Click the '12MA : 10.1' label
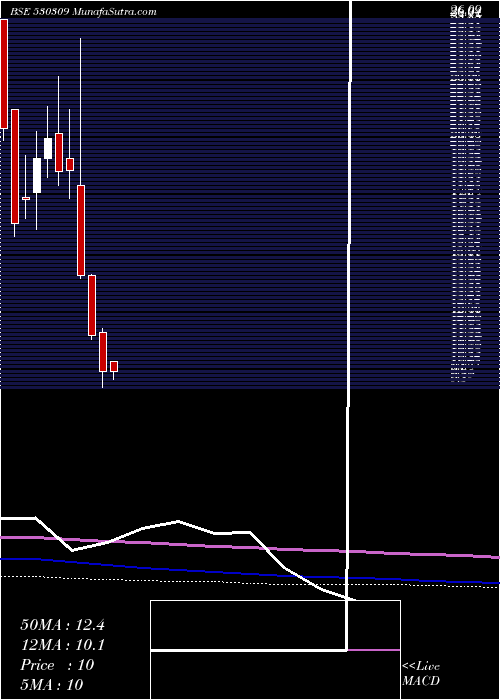The width and height of the screenshot is (500, 700). tap(62, 645)
